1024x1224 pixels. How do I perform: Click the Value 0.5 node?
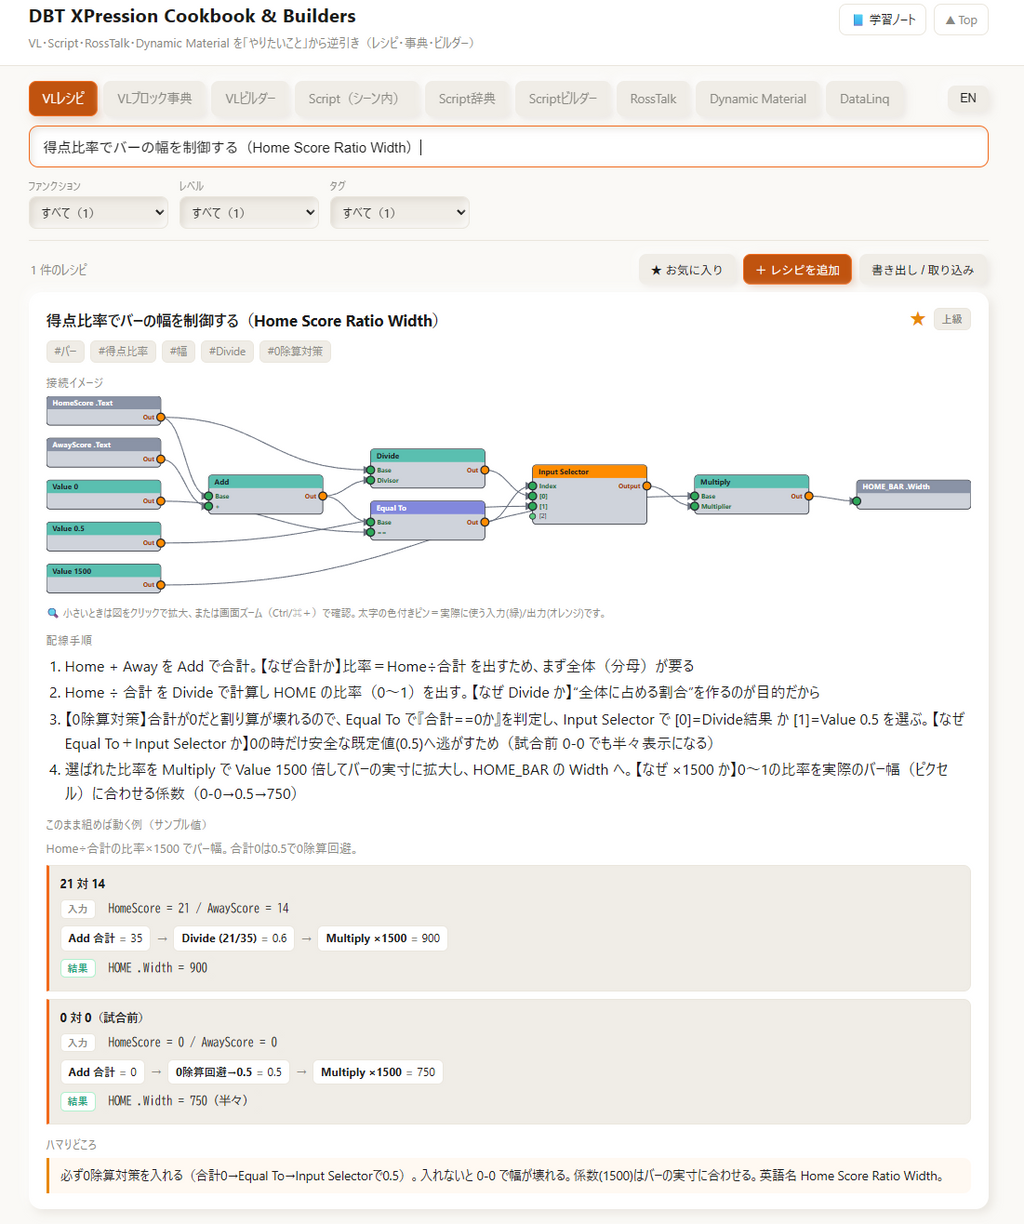coord(104,536)
